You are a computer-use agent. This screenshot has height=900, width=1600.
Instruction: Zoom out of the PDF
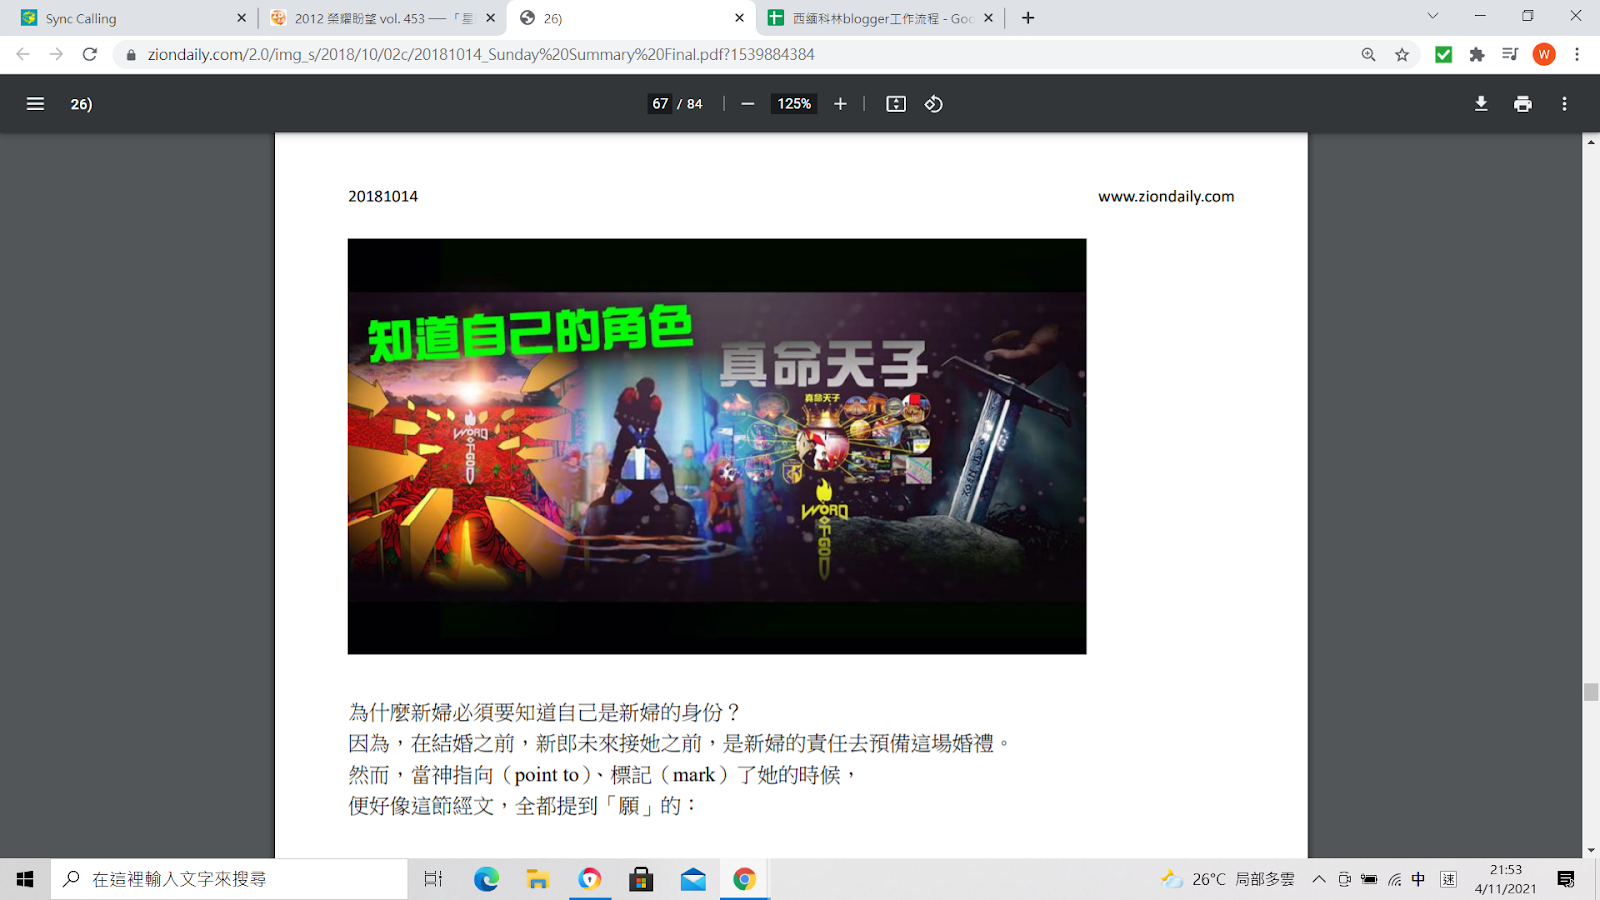pos(747,104)
